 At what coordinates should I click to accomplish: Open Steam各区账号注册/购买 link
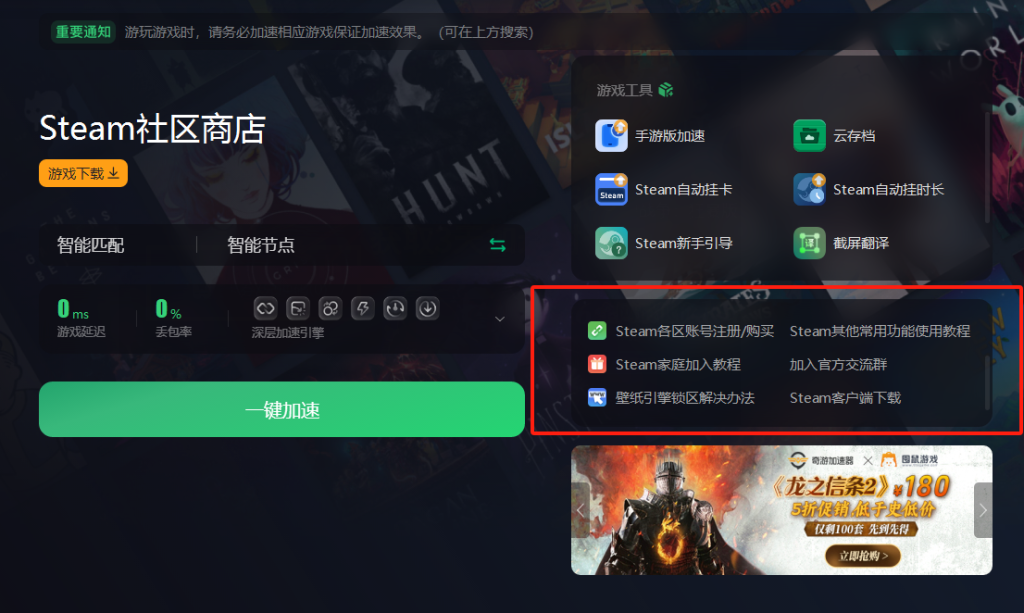694,331
